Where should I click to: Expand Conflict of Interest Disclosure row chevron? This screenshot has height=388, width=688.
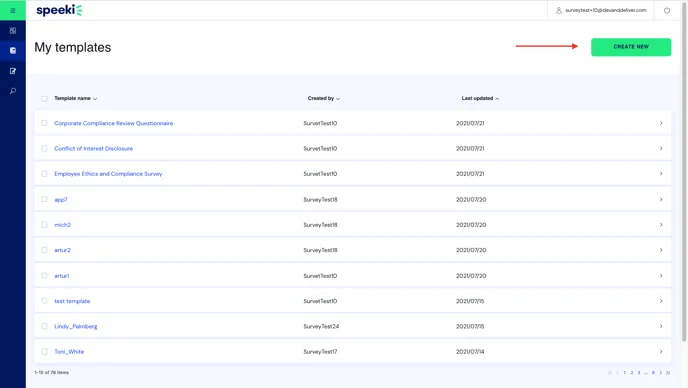[x=661, y=148]
